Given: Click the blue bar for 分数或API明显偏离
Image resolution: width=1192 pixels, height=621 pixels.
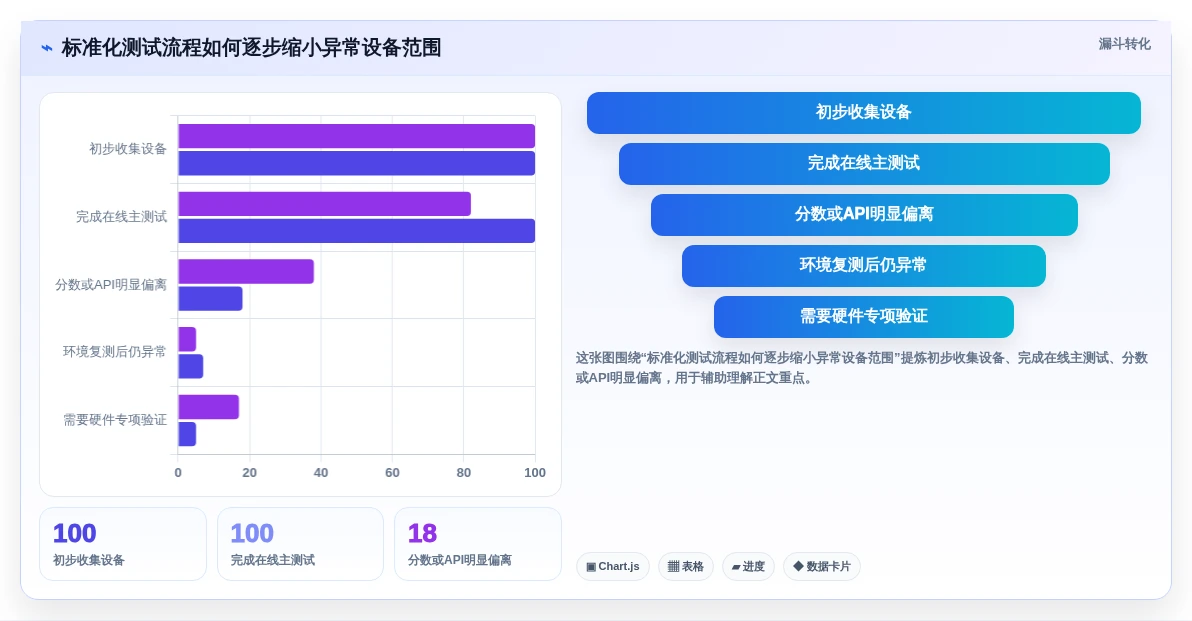Looking at the screenshot, I should tap(211, 299).
